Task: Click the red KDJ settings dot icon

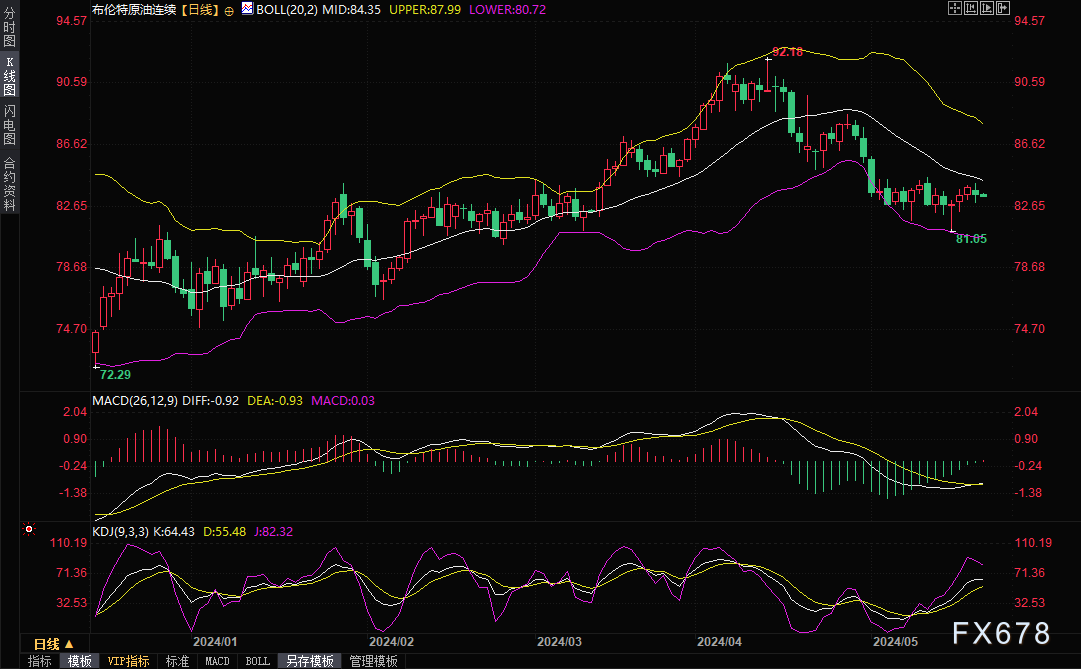Action: click(29, 529)
